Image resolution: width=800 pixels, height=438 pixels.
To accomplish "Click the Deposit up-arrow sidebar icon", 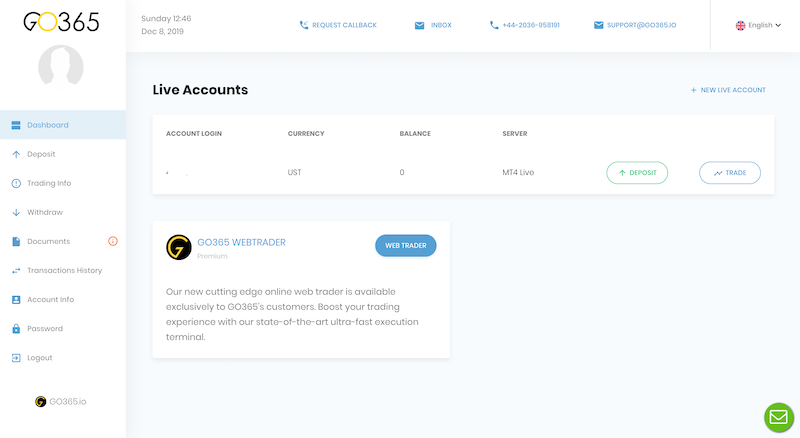I will 16,154.
